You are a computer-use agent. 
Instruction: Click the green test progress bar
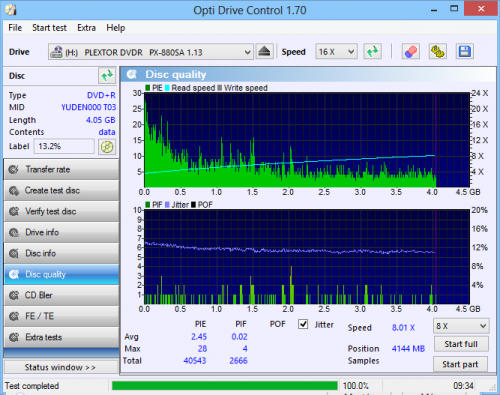[x=225, y=386]
